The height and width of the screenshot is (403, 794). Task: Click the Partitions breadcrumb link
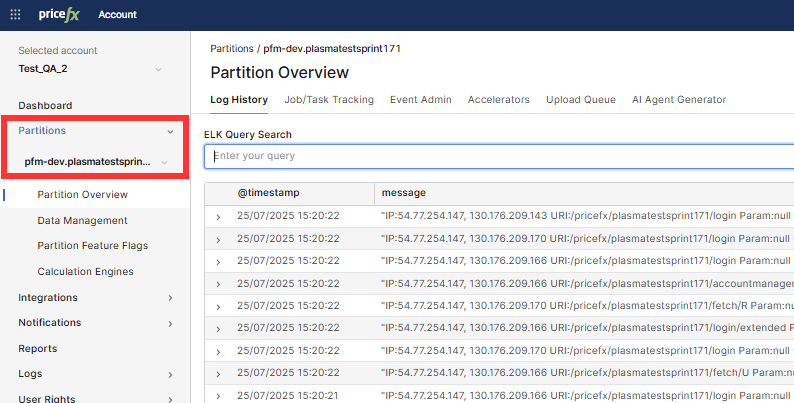coord(232,48)
